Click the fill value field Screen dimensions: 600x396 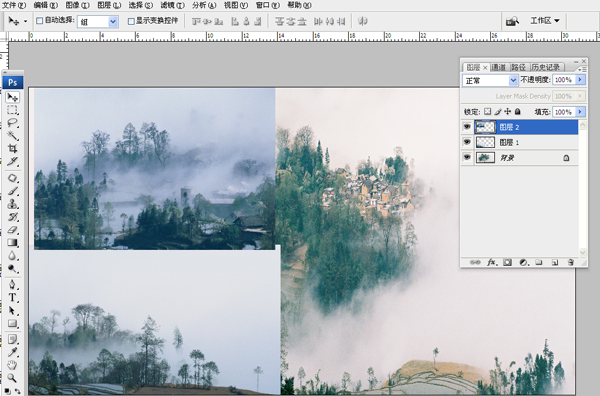pos(564,112)
